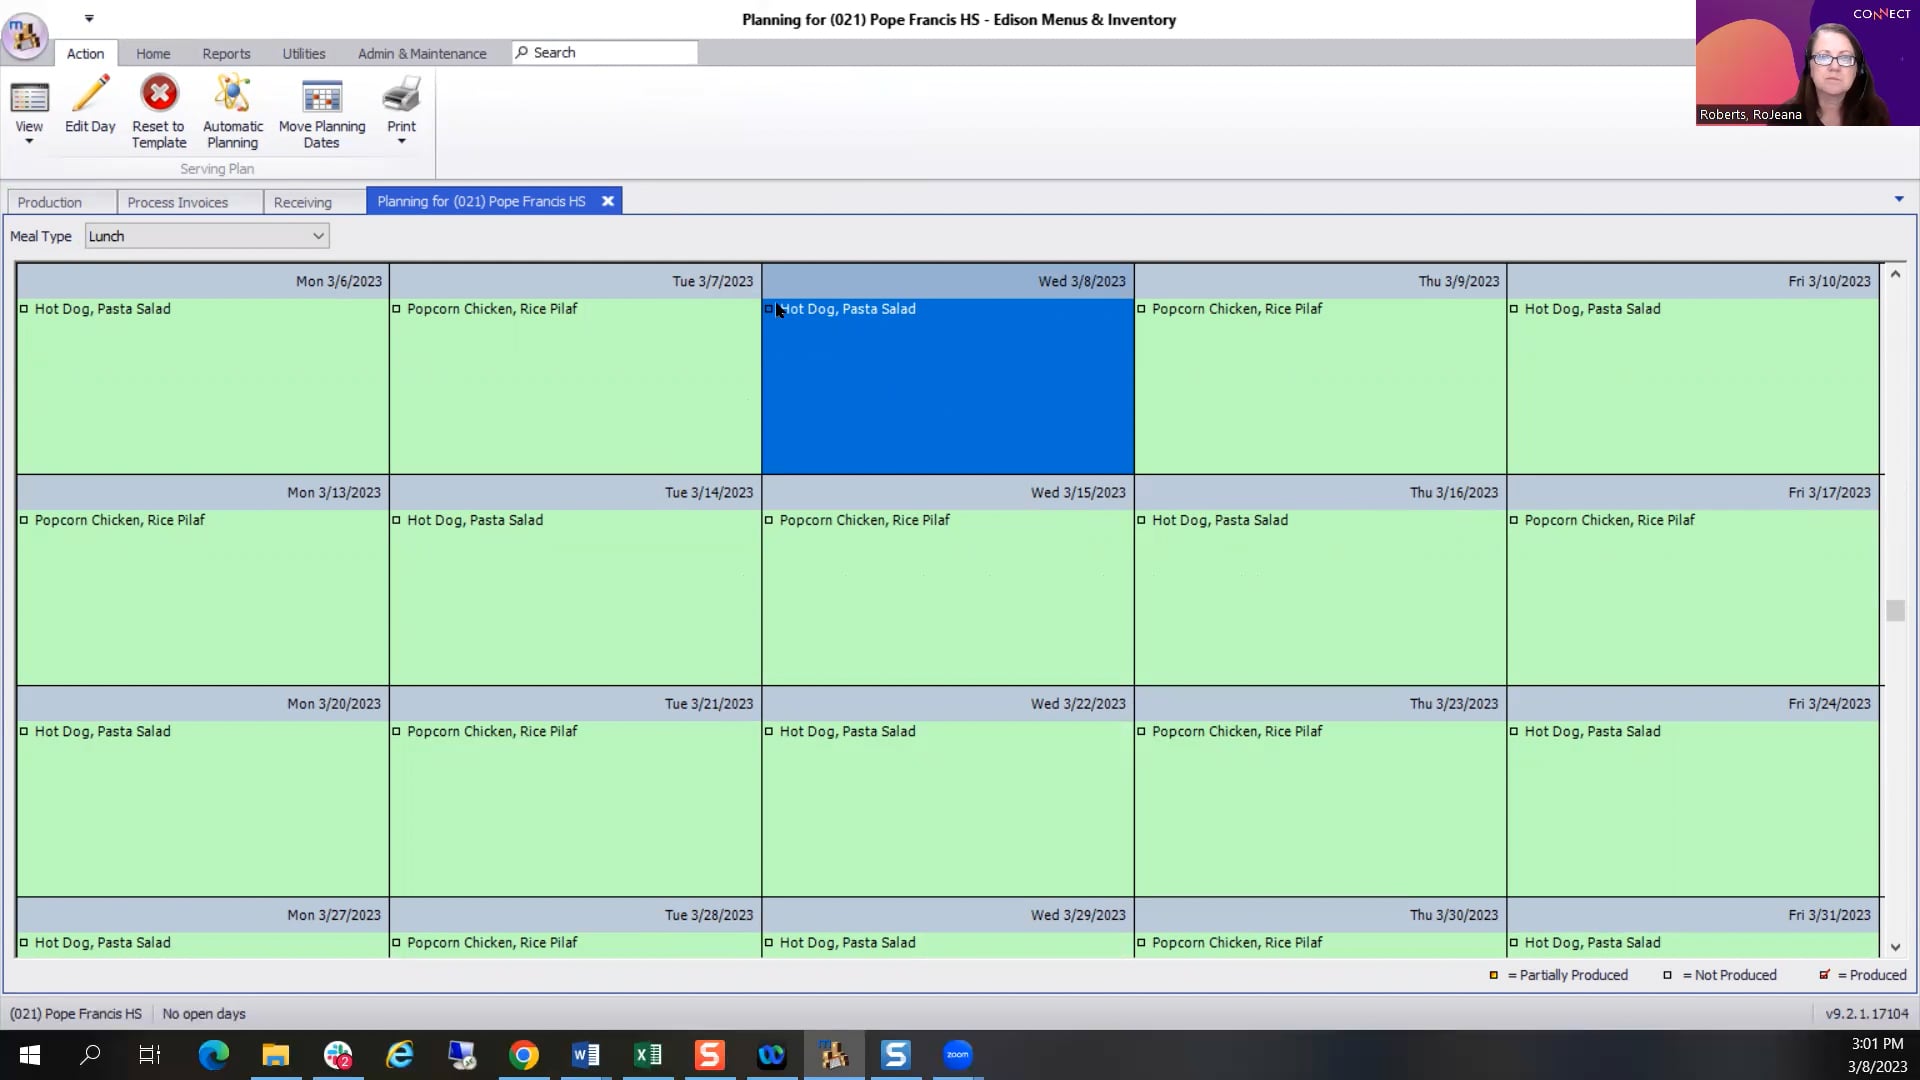The height and width of the screenshot is (1080, 1920).
Task: Toggle the checkbox beside Popcorn Chicken on Tue 3/7
Action: (x=396, y=308)
